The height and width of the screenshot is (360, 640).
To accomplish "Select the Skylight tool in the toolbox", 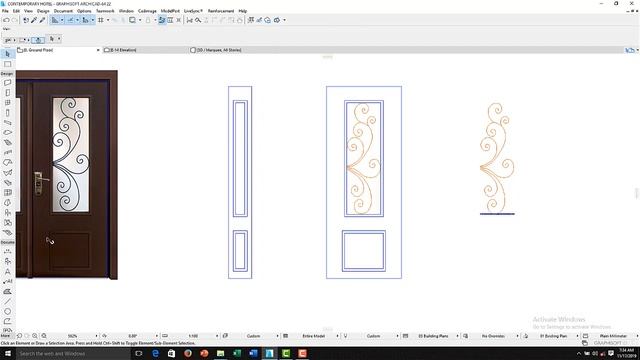I will (x=7, y=182).
